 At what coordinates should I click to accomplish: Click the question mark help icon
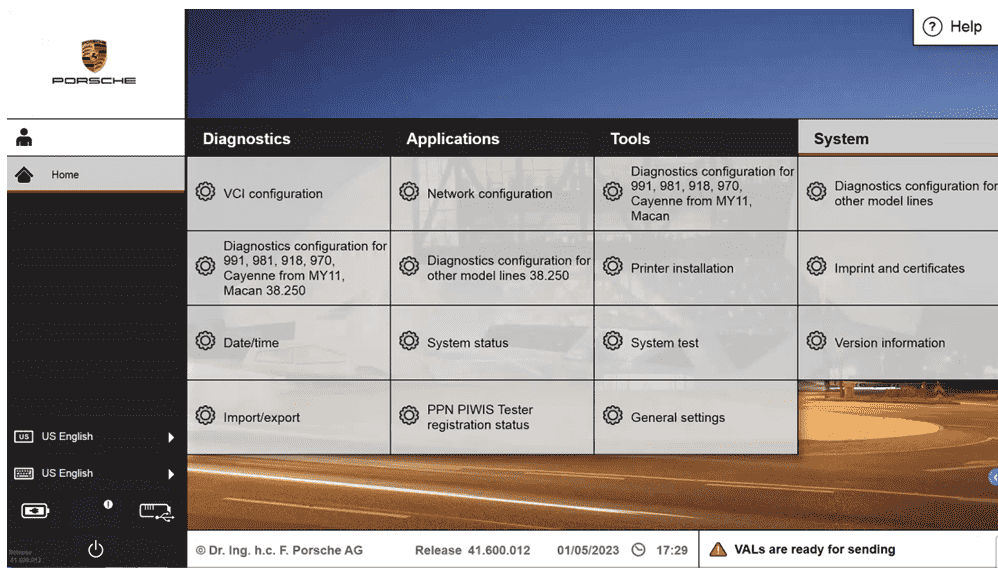click(x=932, y=27)
